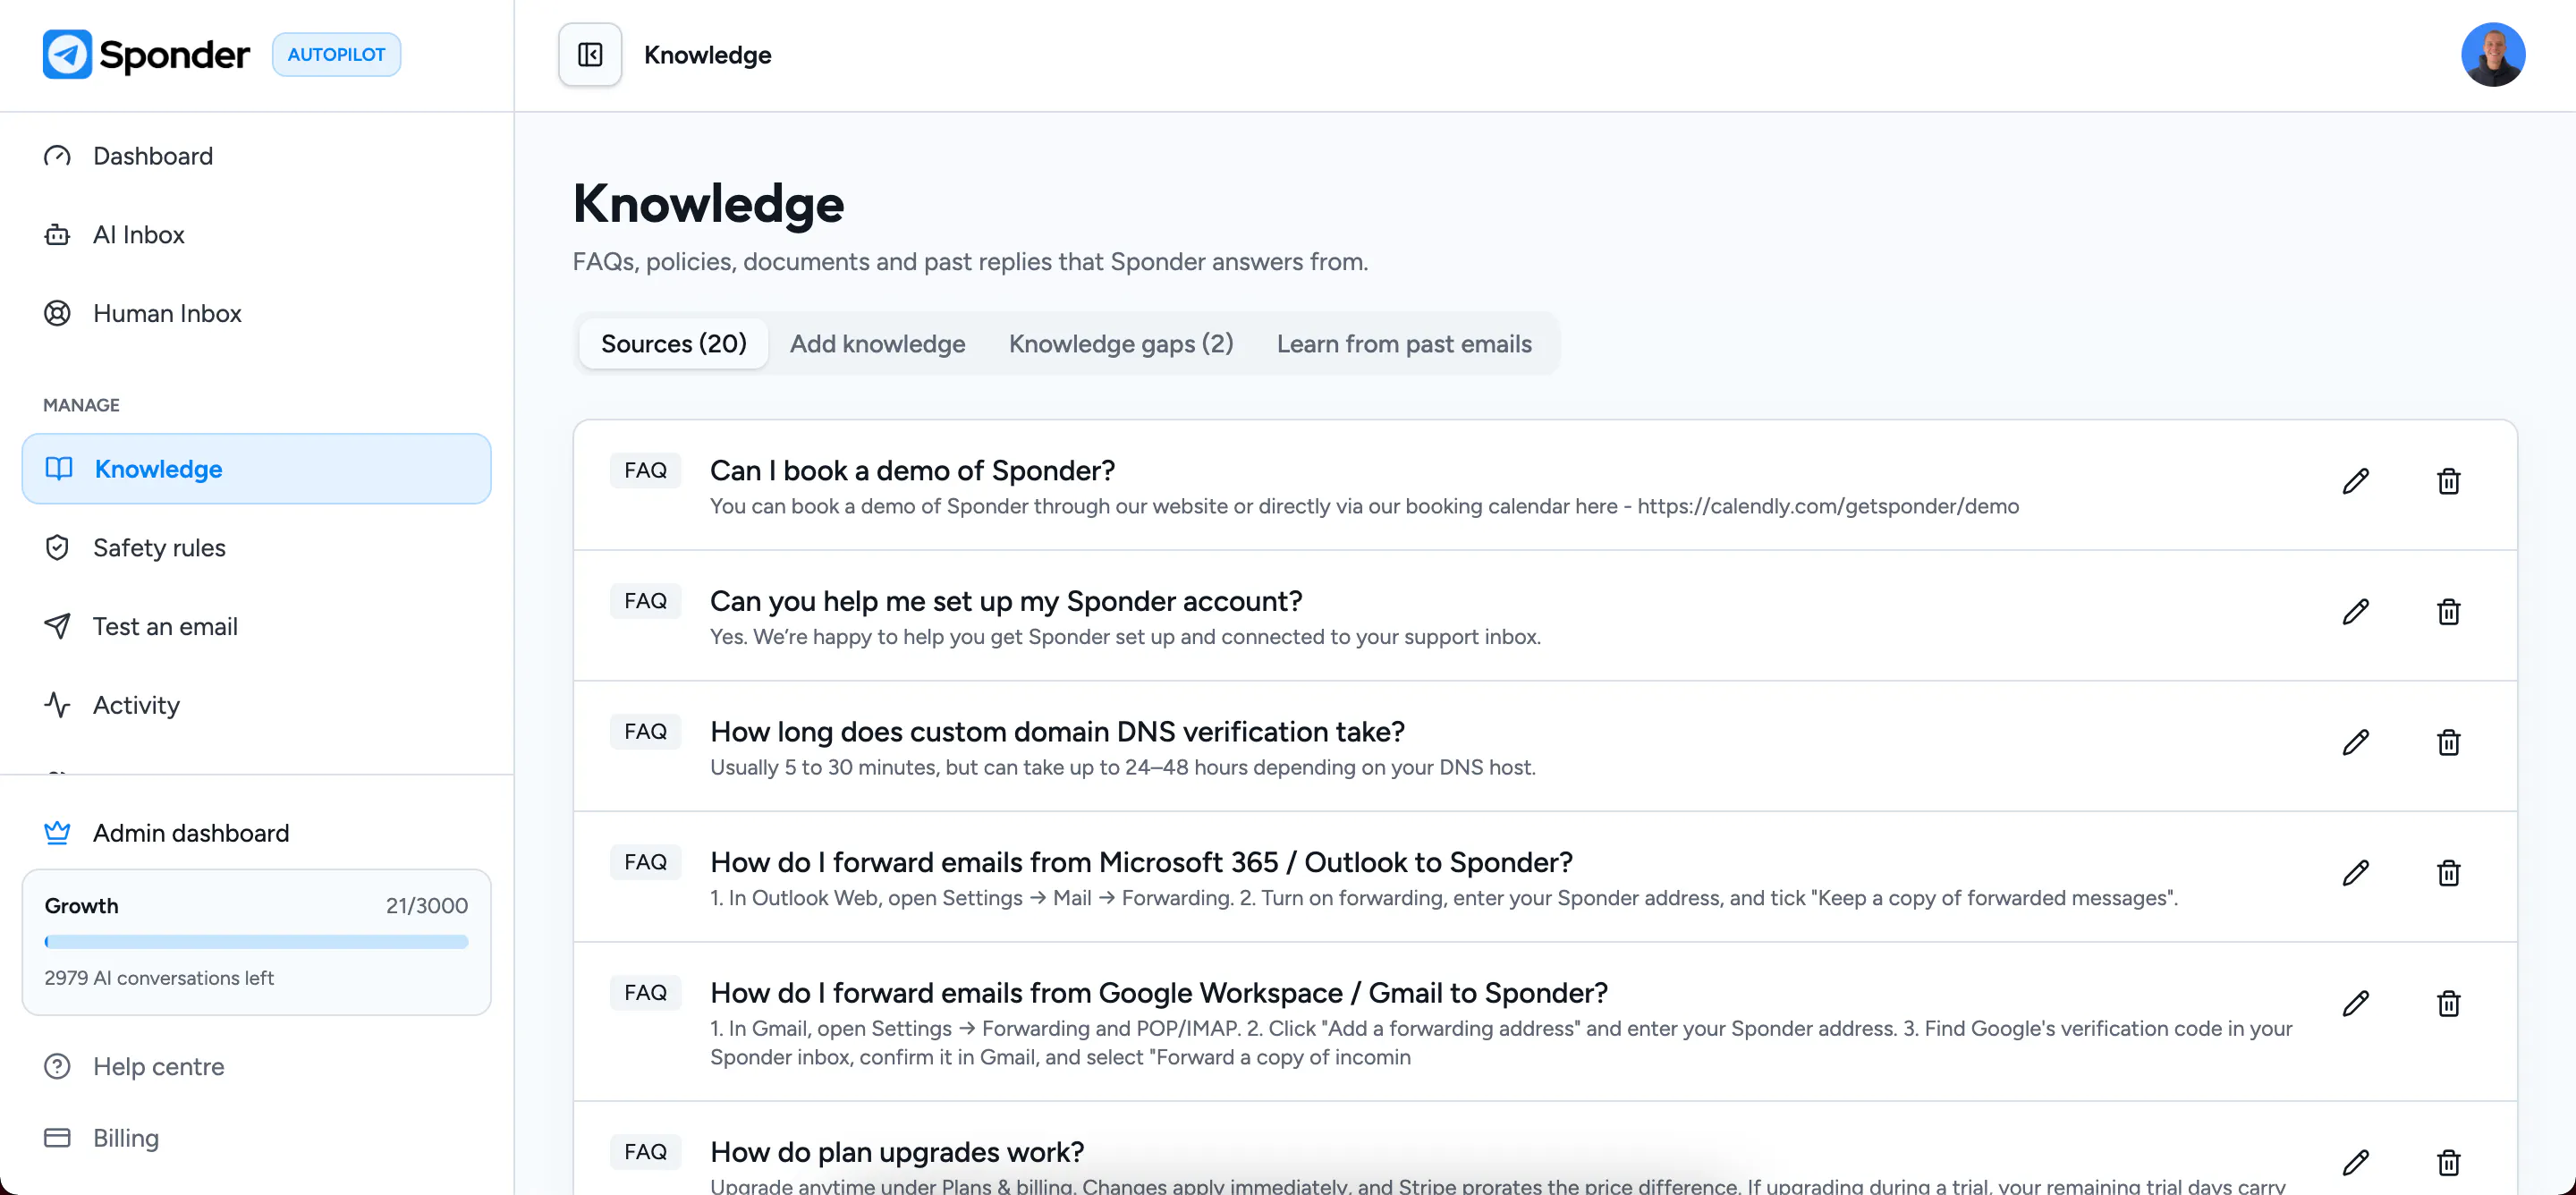
Task: Edit the Microsoft 365 / Outlook forwarding FAQ
Action: [x=2356, y=873]
